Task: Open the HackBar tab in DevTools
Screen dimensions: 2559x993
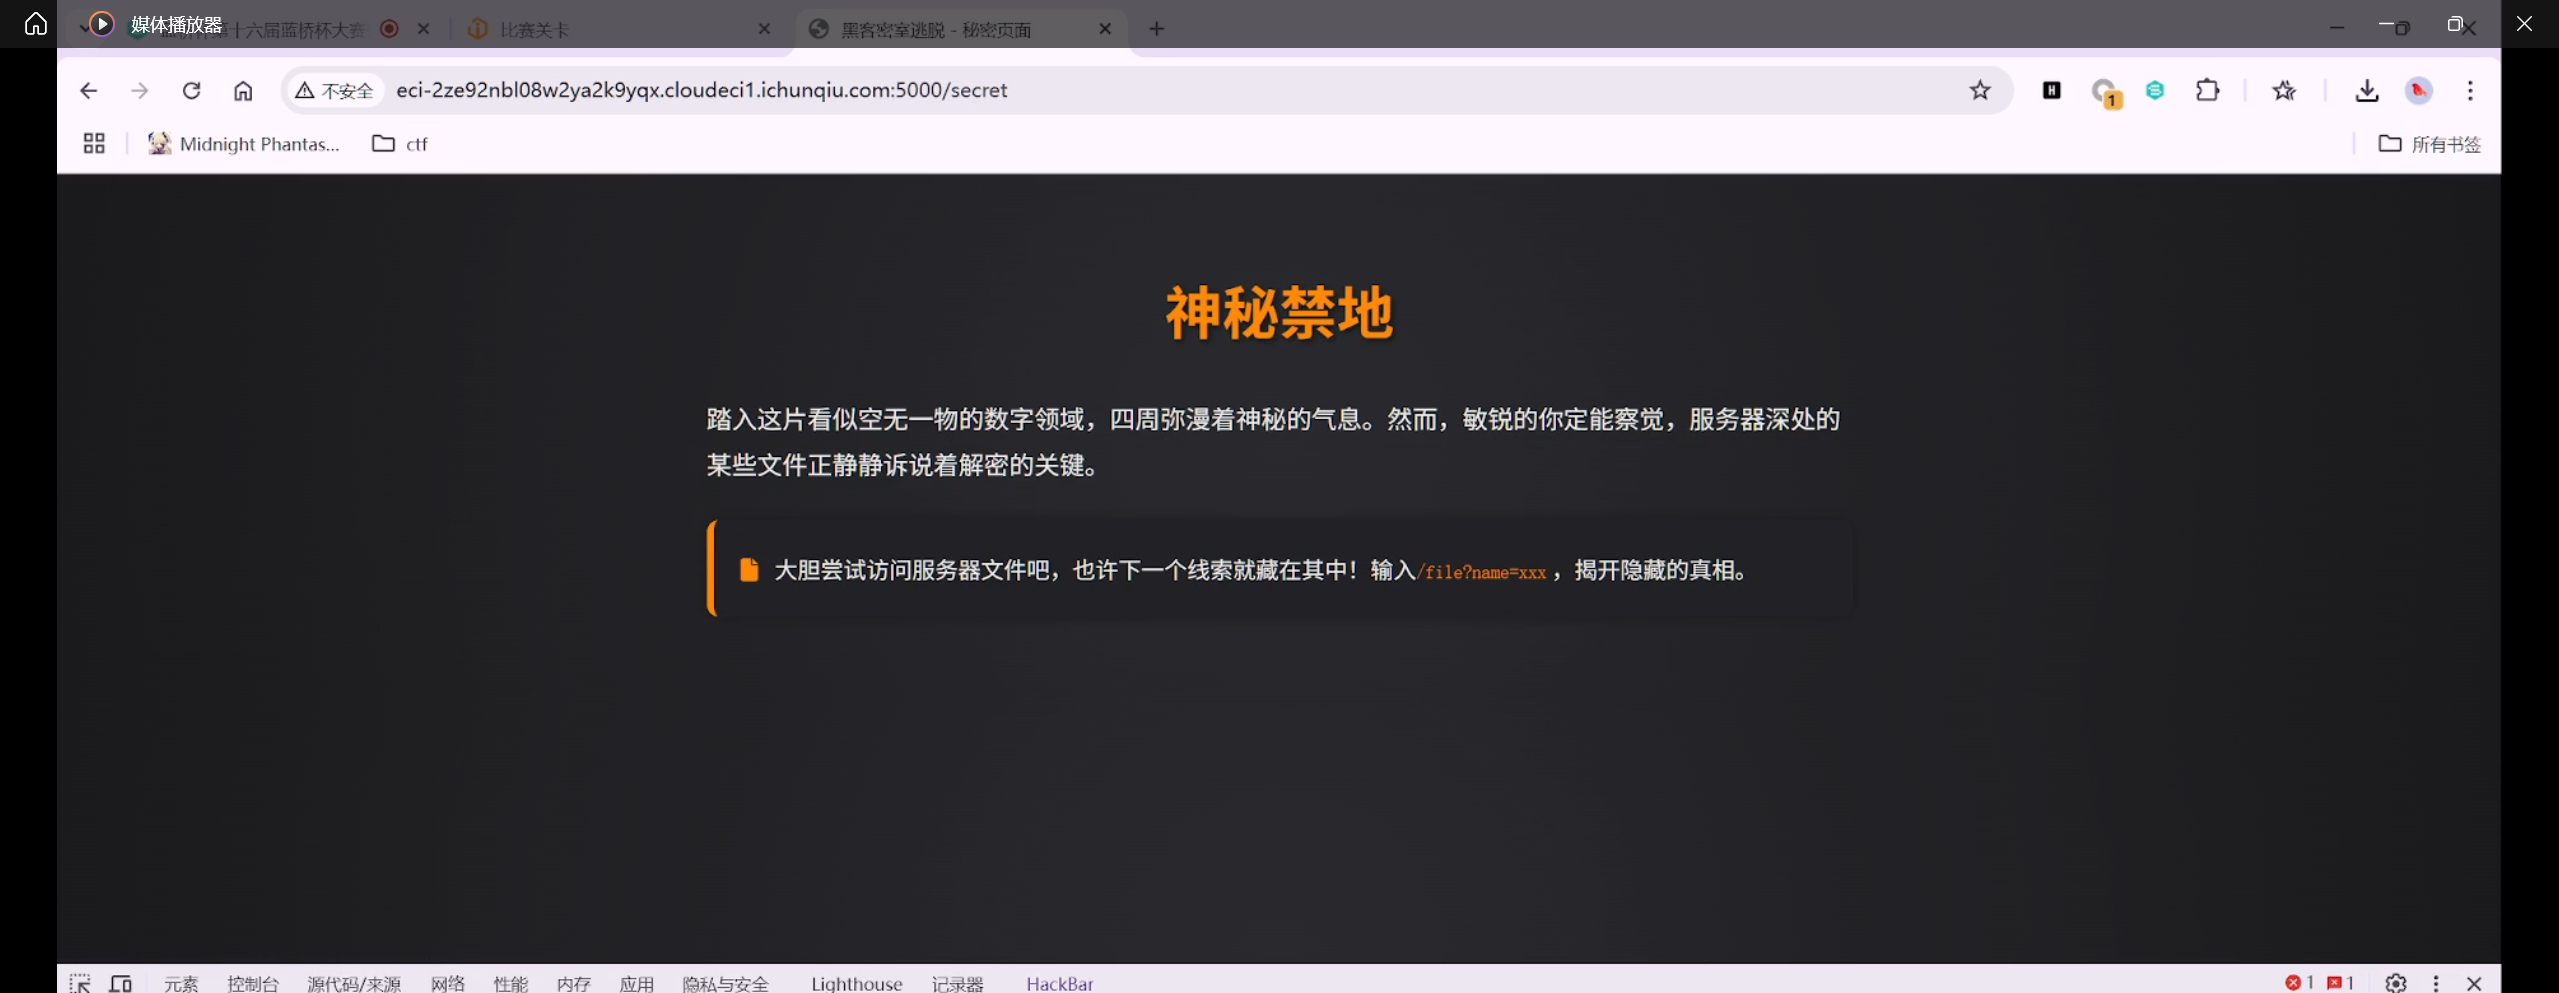Action: coord(1059,983)
